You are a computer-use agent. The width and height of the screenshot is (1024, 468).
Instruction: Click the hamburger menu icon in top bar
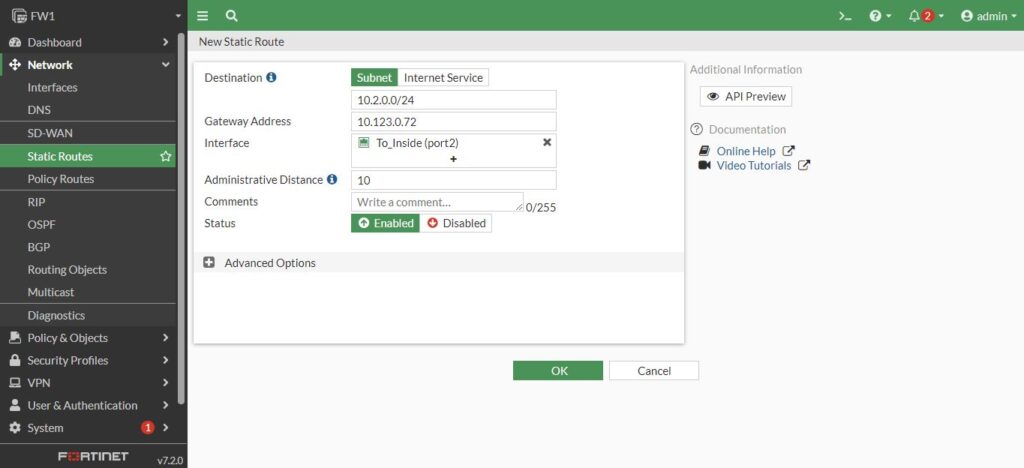tap(203, 16)
